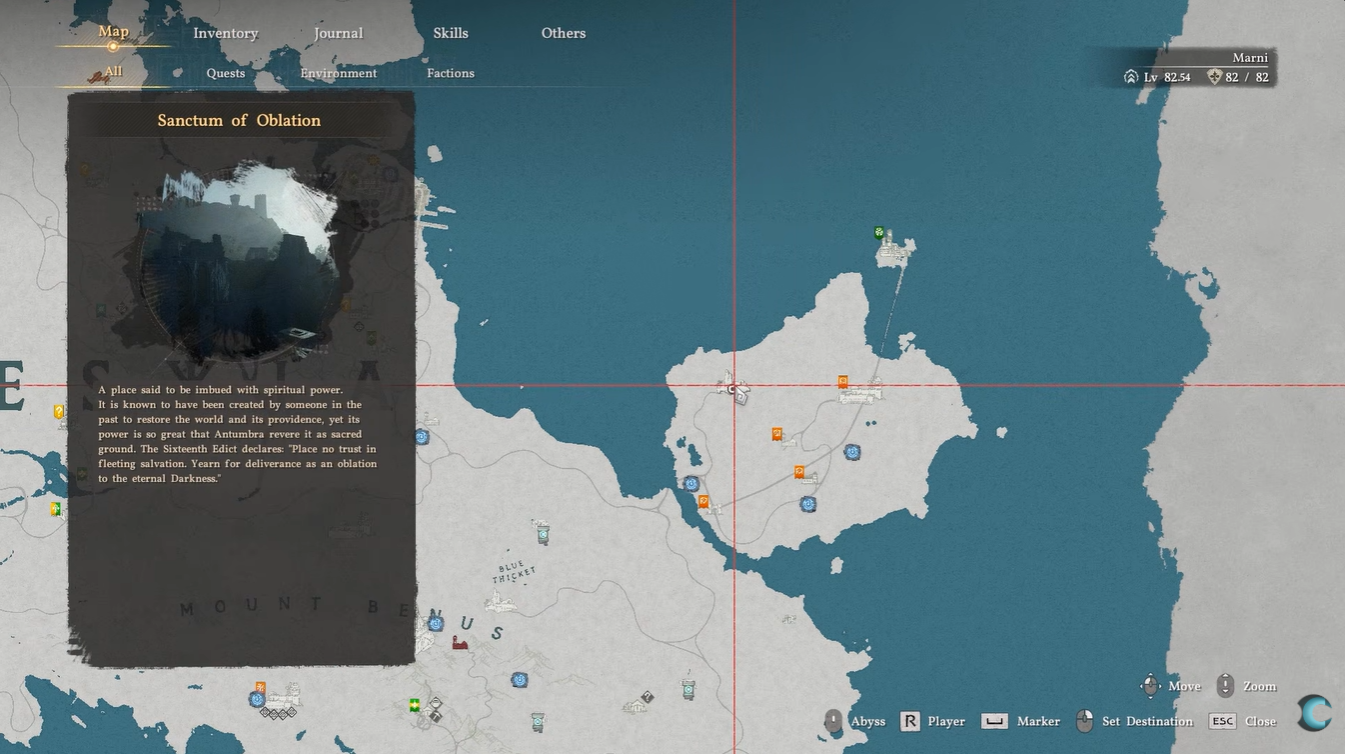Click the question mark diamond map icon

coord(647,697)
